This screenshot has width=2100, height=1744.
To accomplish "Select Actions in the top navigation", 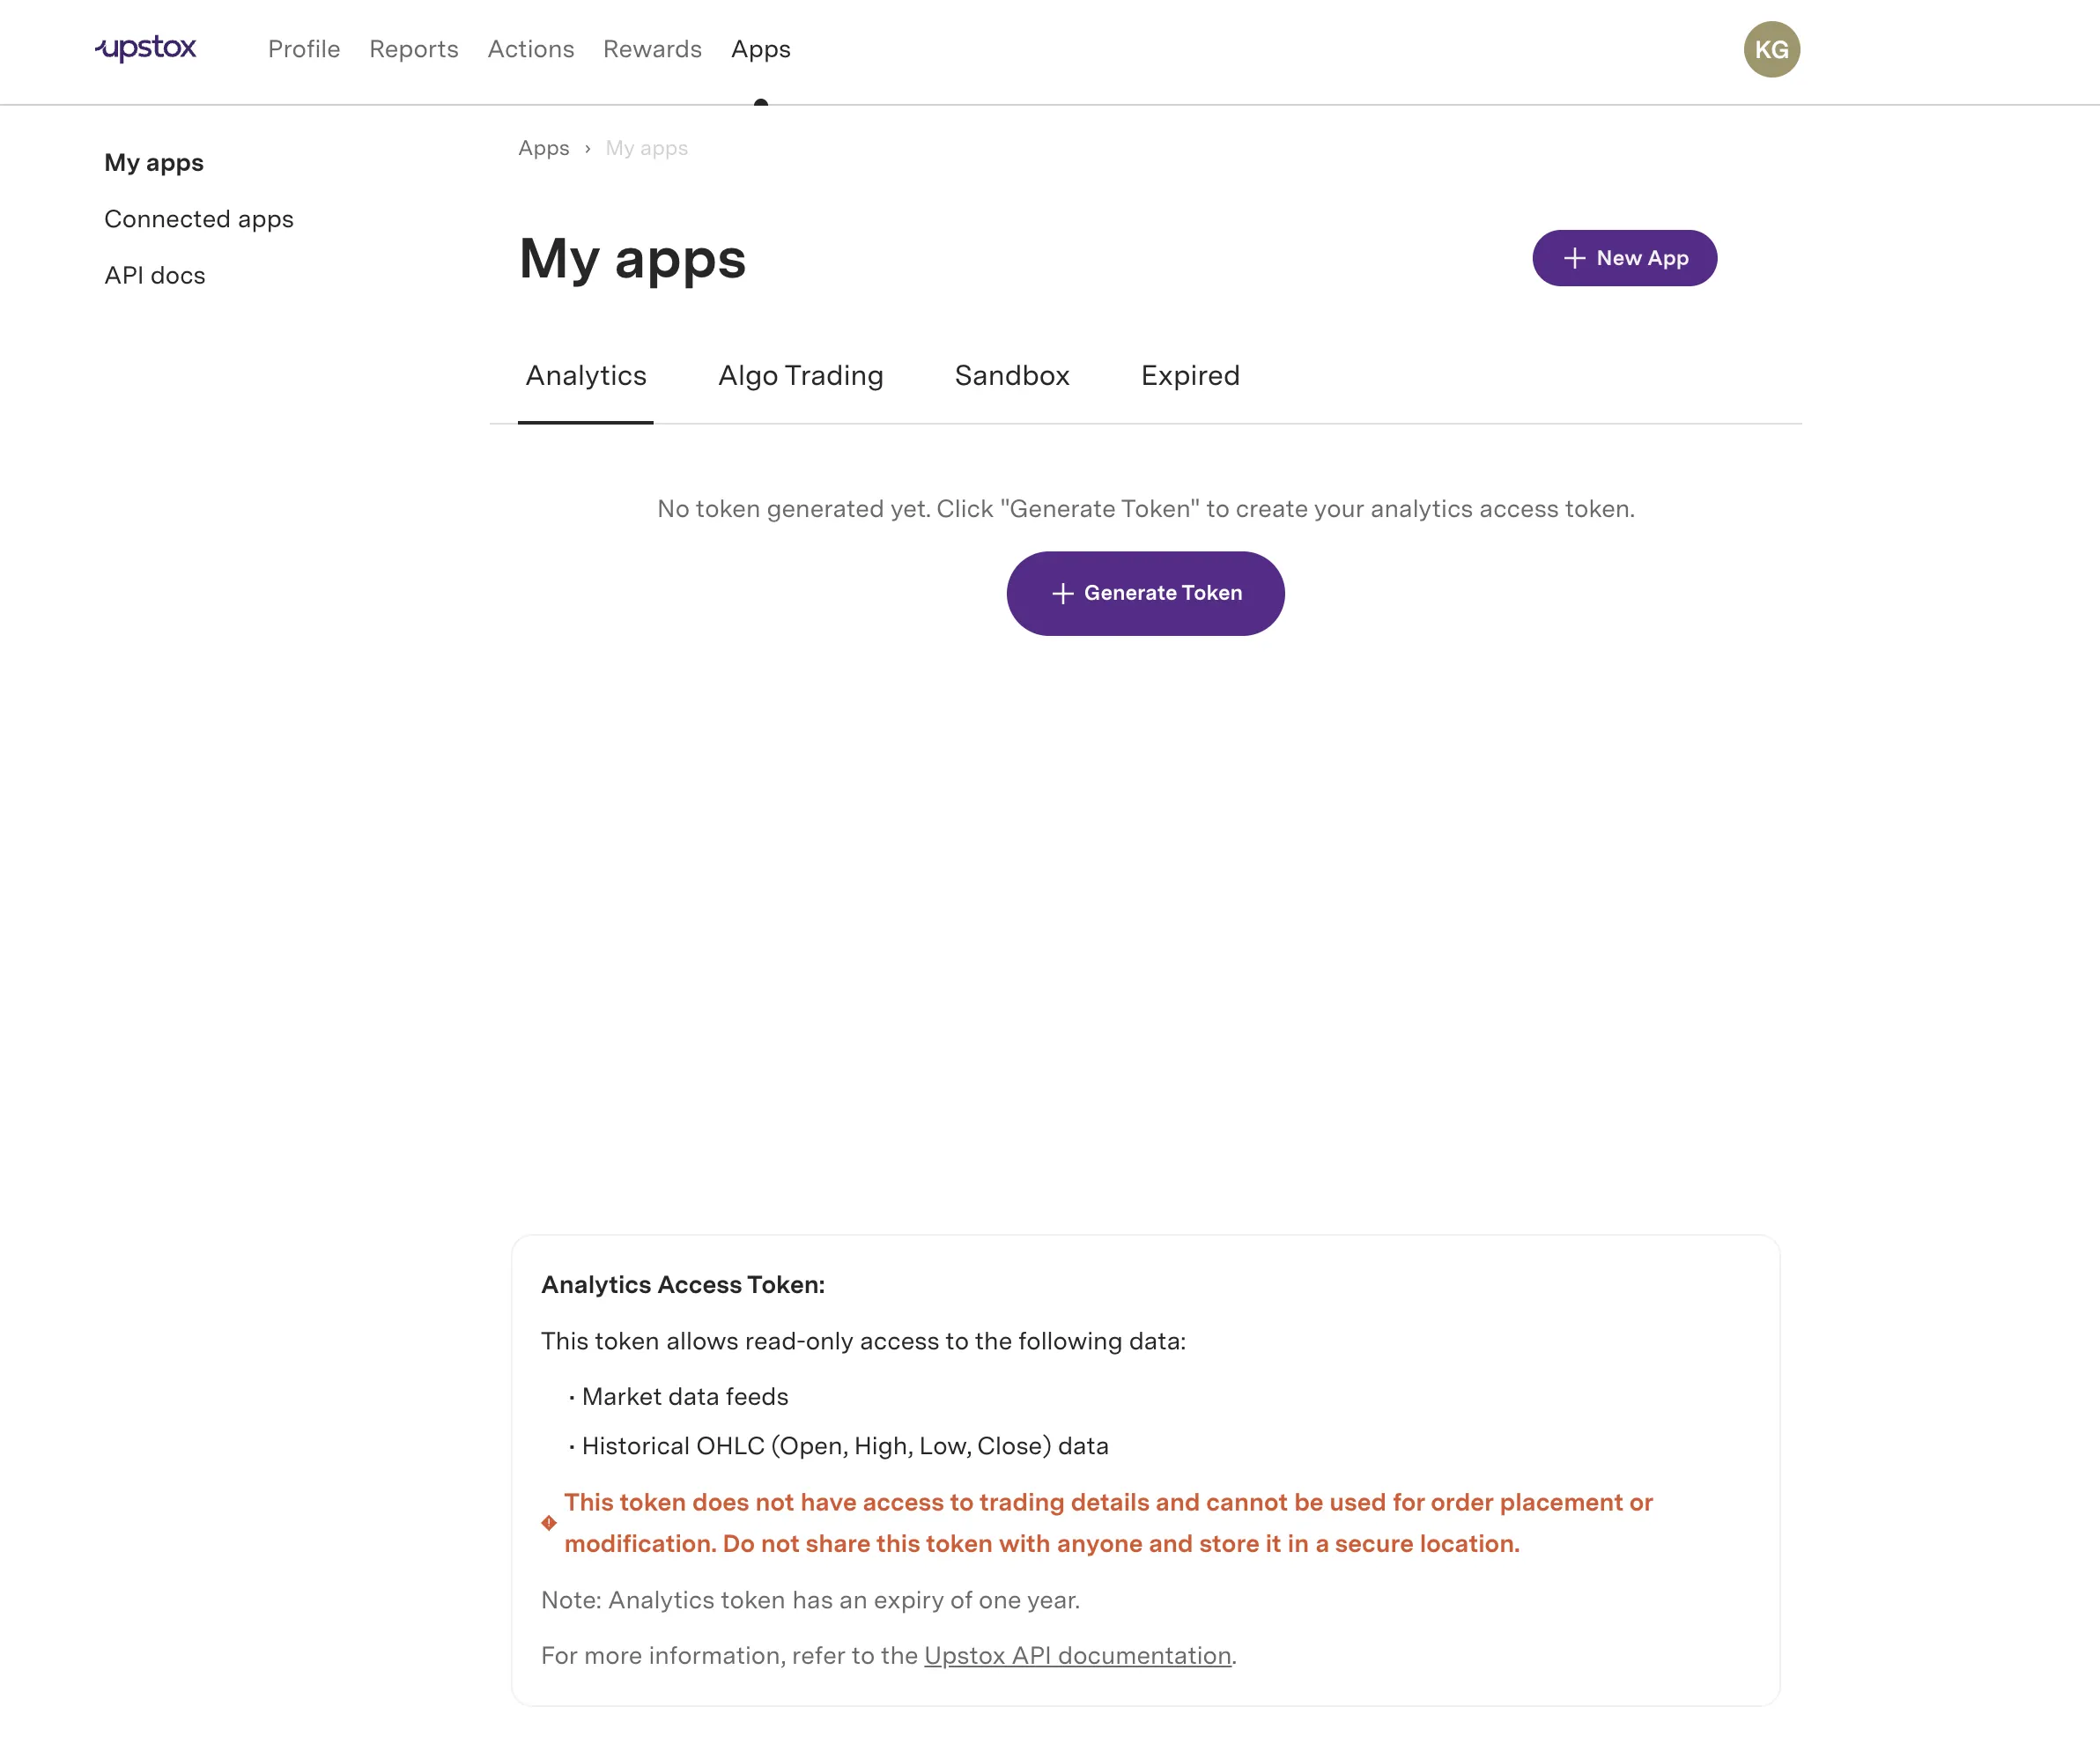I will (531, 49).
